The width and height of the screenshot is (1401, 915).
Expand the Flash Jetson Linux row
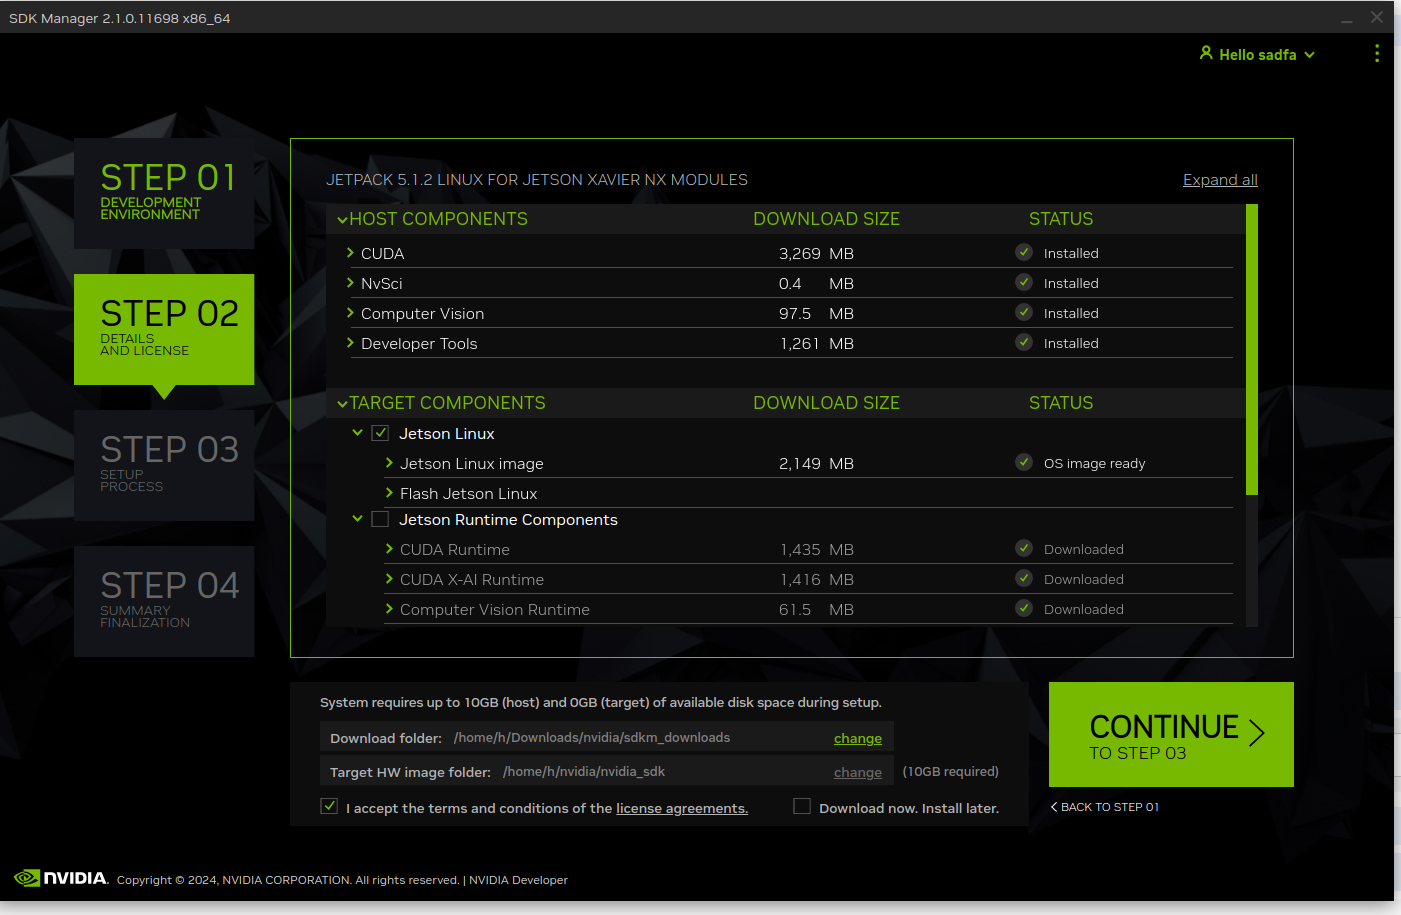coord(389,493)
